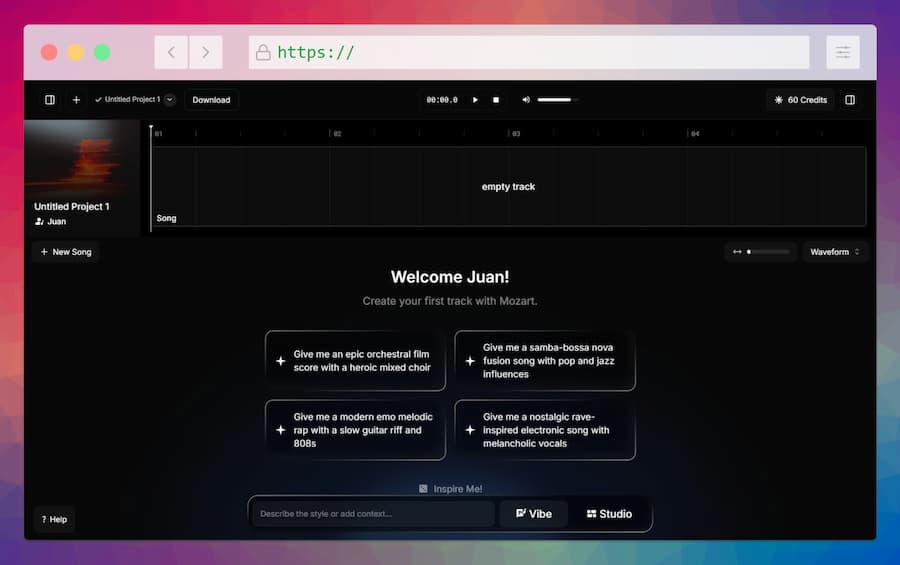The width and height of the screenshot is (900, 565).
Task: Adjust the volume slider
Action: coord(557,100)
